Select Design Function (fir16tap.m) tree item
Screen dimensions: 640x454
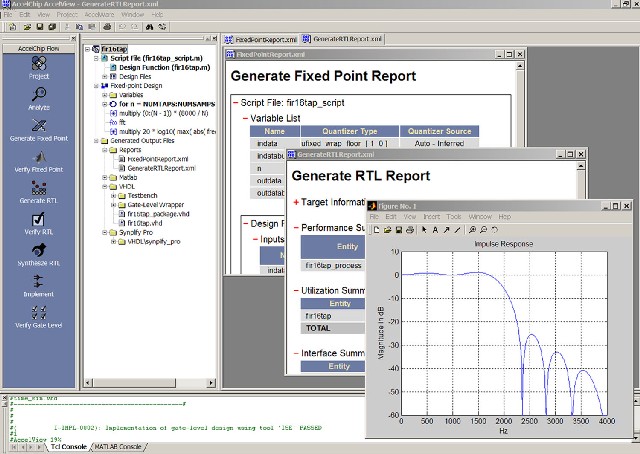(x=164, y=67)
